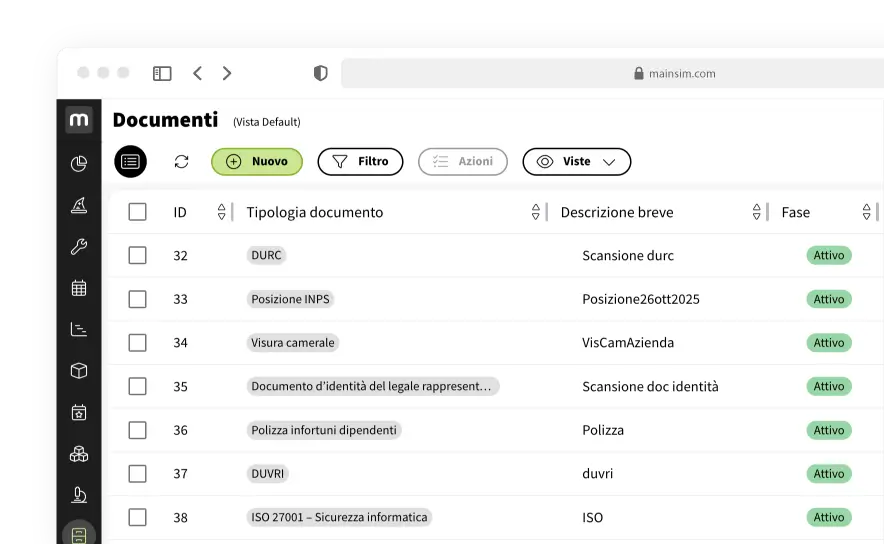Refresh the documents list
Screen dimensions: 884x544
pyautogui.click(x=181, y=162)
